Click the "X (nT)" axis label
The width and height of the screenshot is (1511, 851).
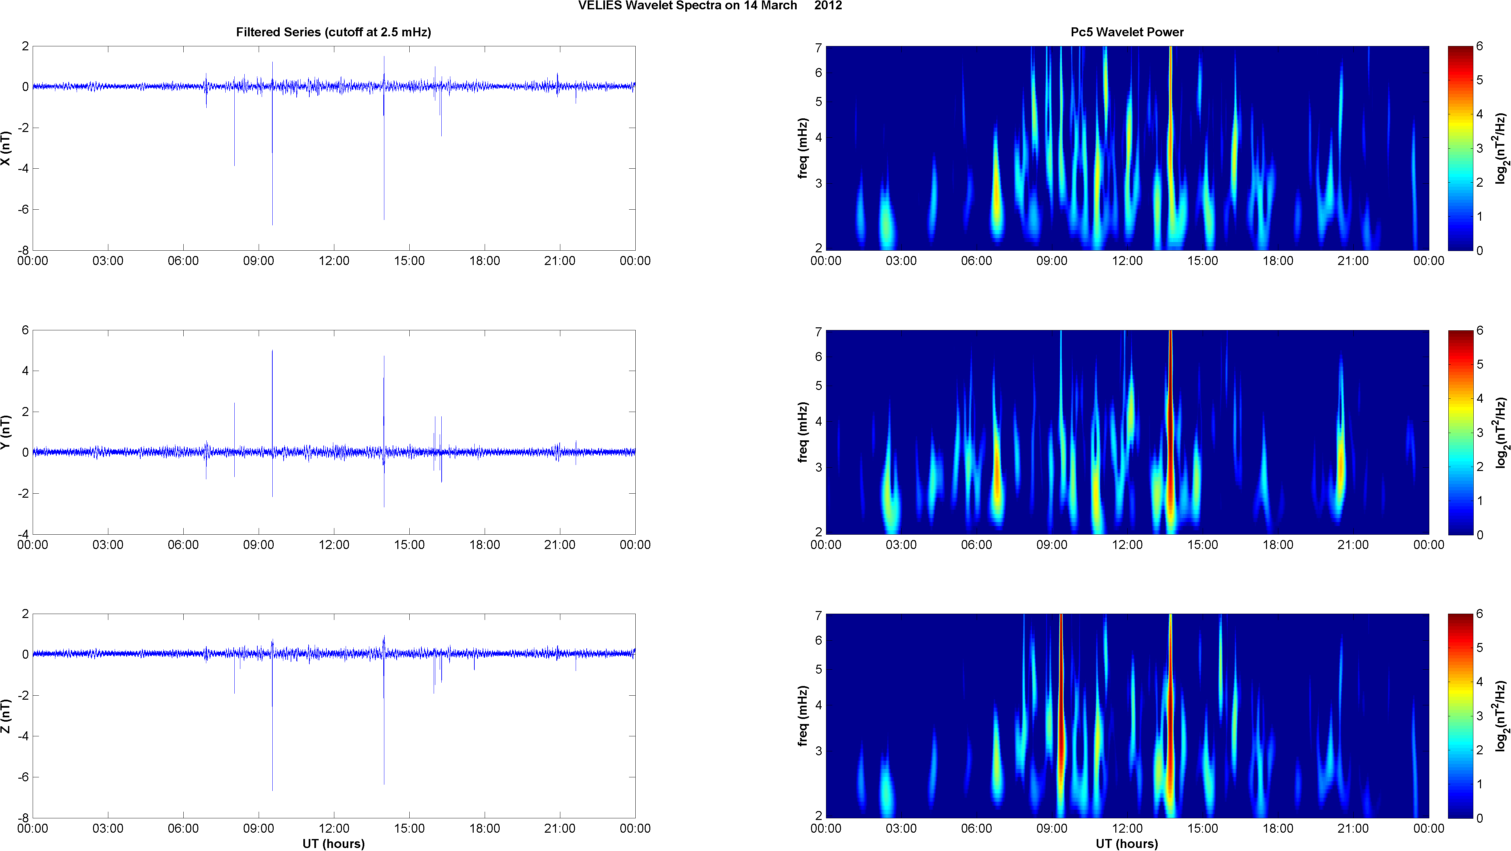[7, 148]
